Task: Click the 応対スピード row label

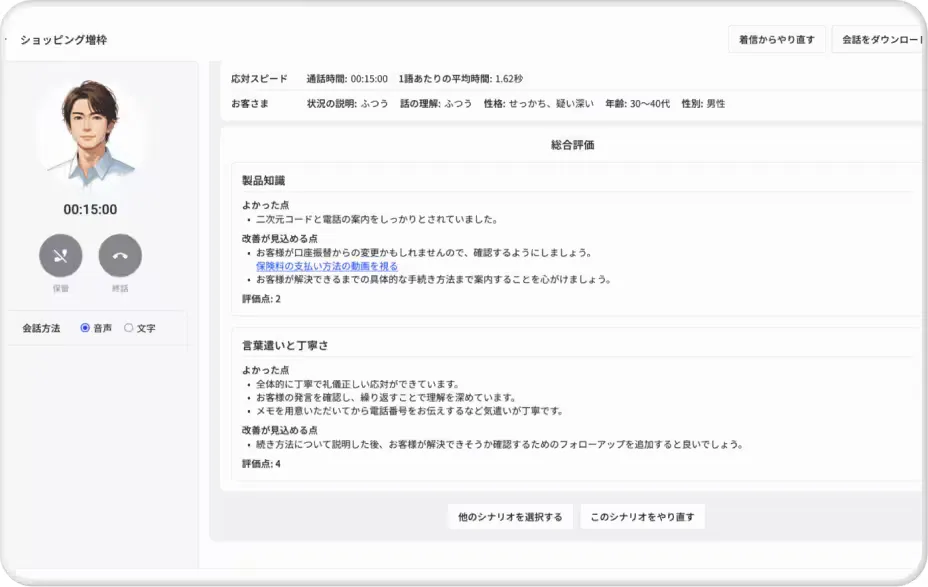Action: [x=259, y=79]
